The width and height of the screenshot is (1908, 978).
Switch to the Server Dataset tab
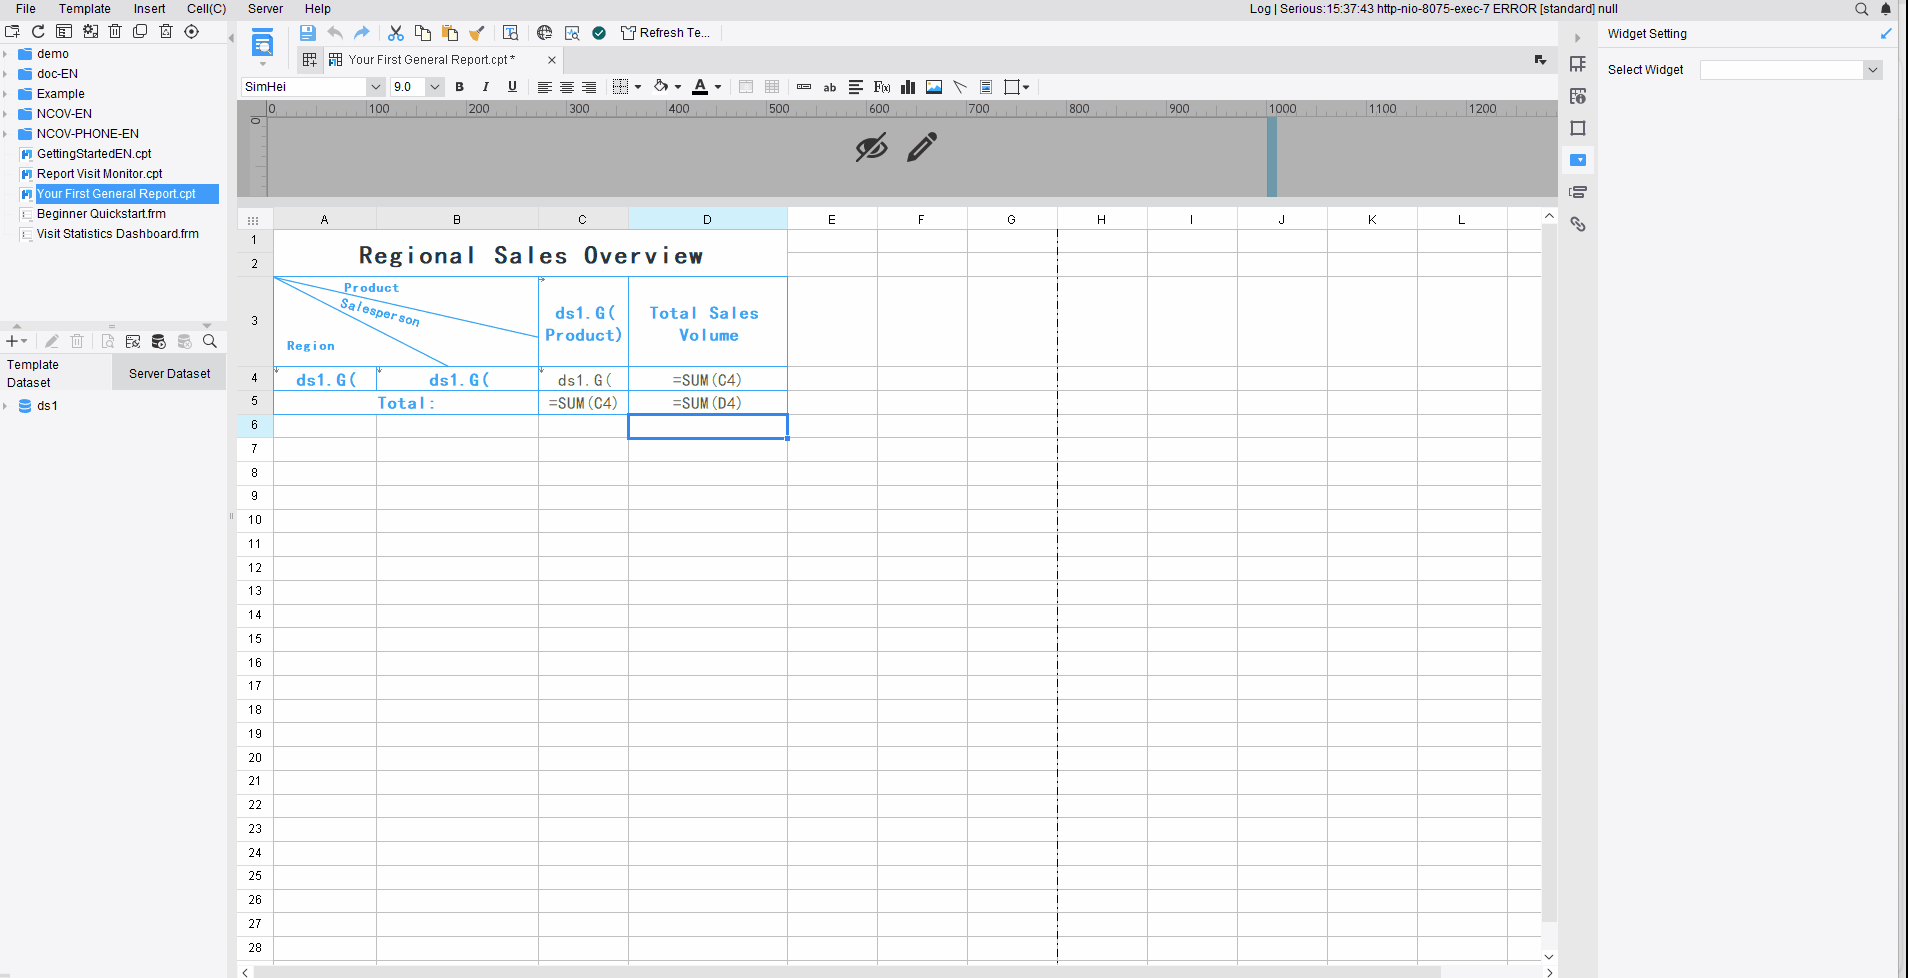pyautogui.click(x=170, y=374)
